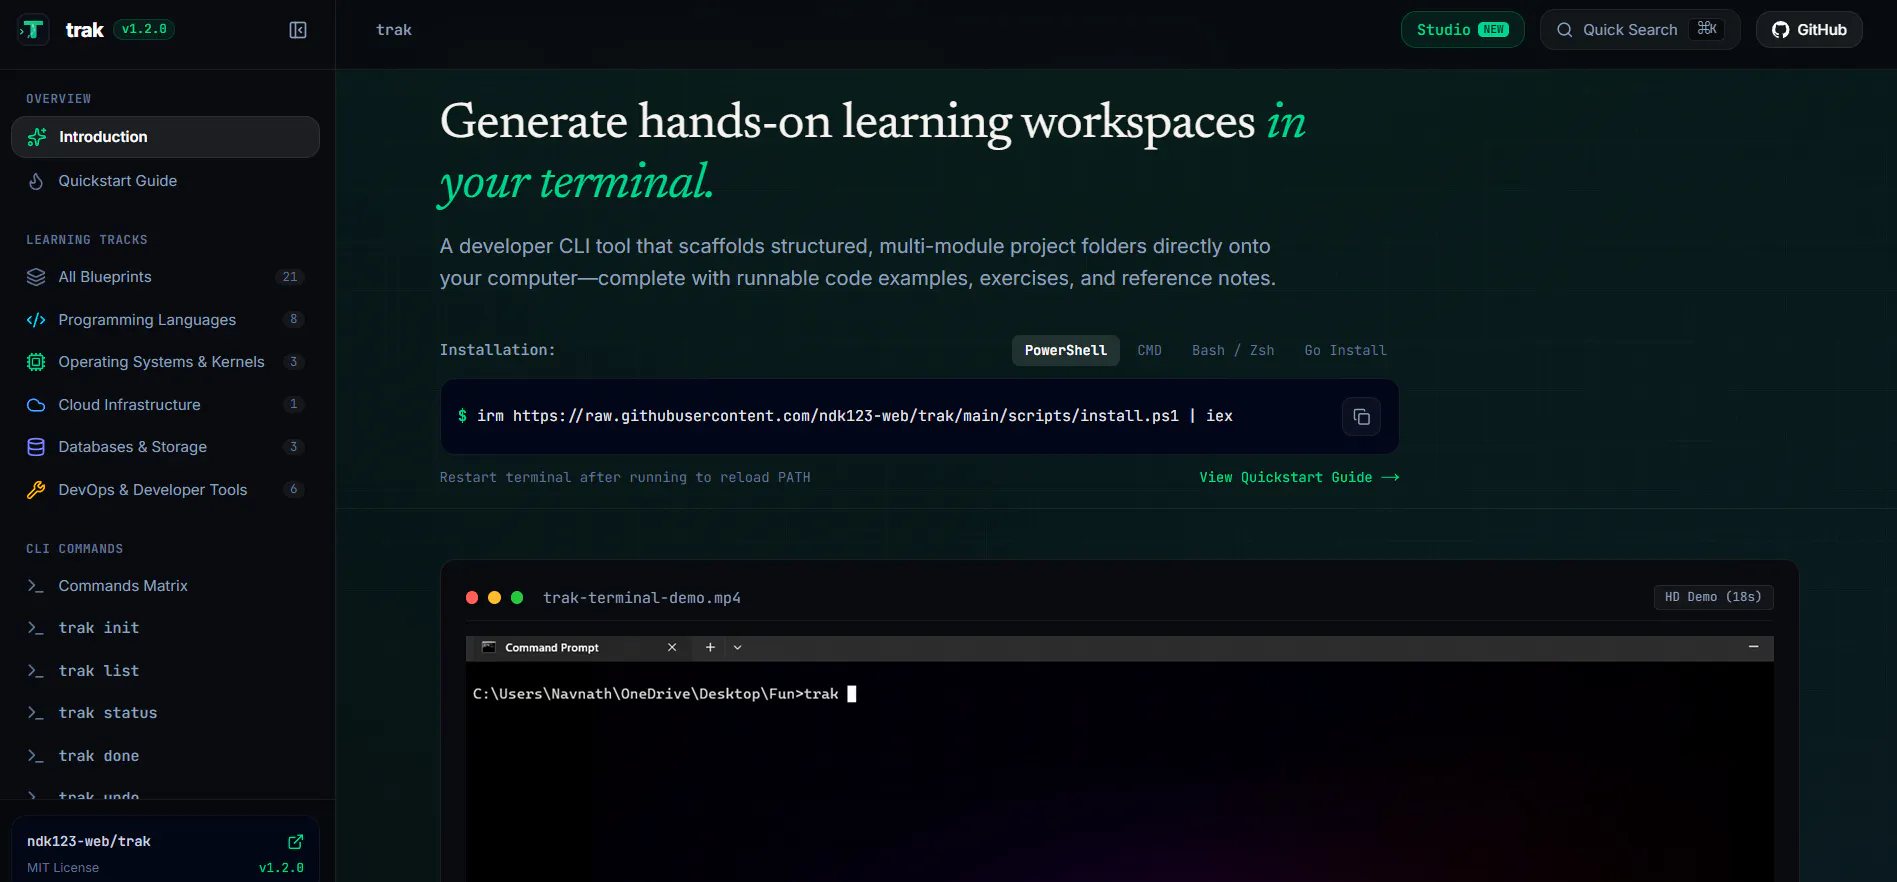Click terminal icon beside trak status
1897x882 pixels.
pyautogui.click(x=36, y=713)
